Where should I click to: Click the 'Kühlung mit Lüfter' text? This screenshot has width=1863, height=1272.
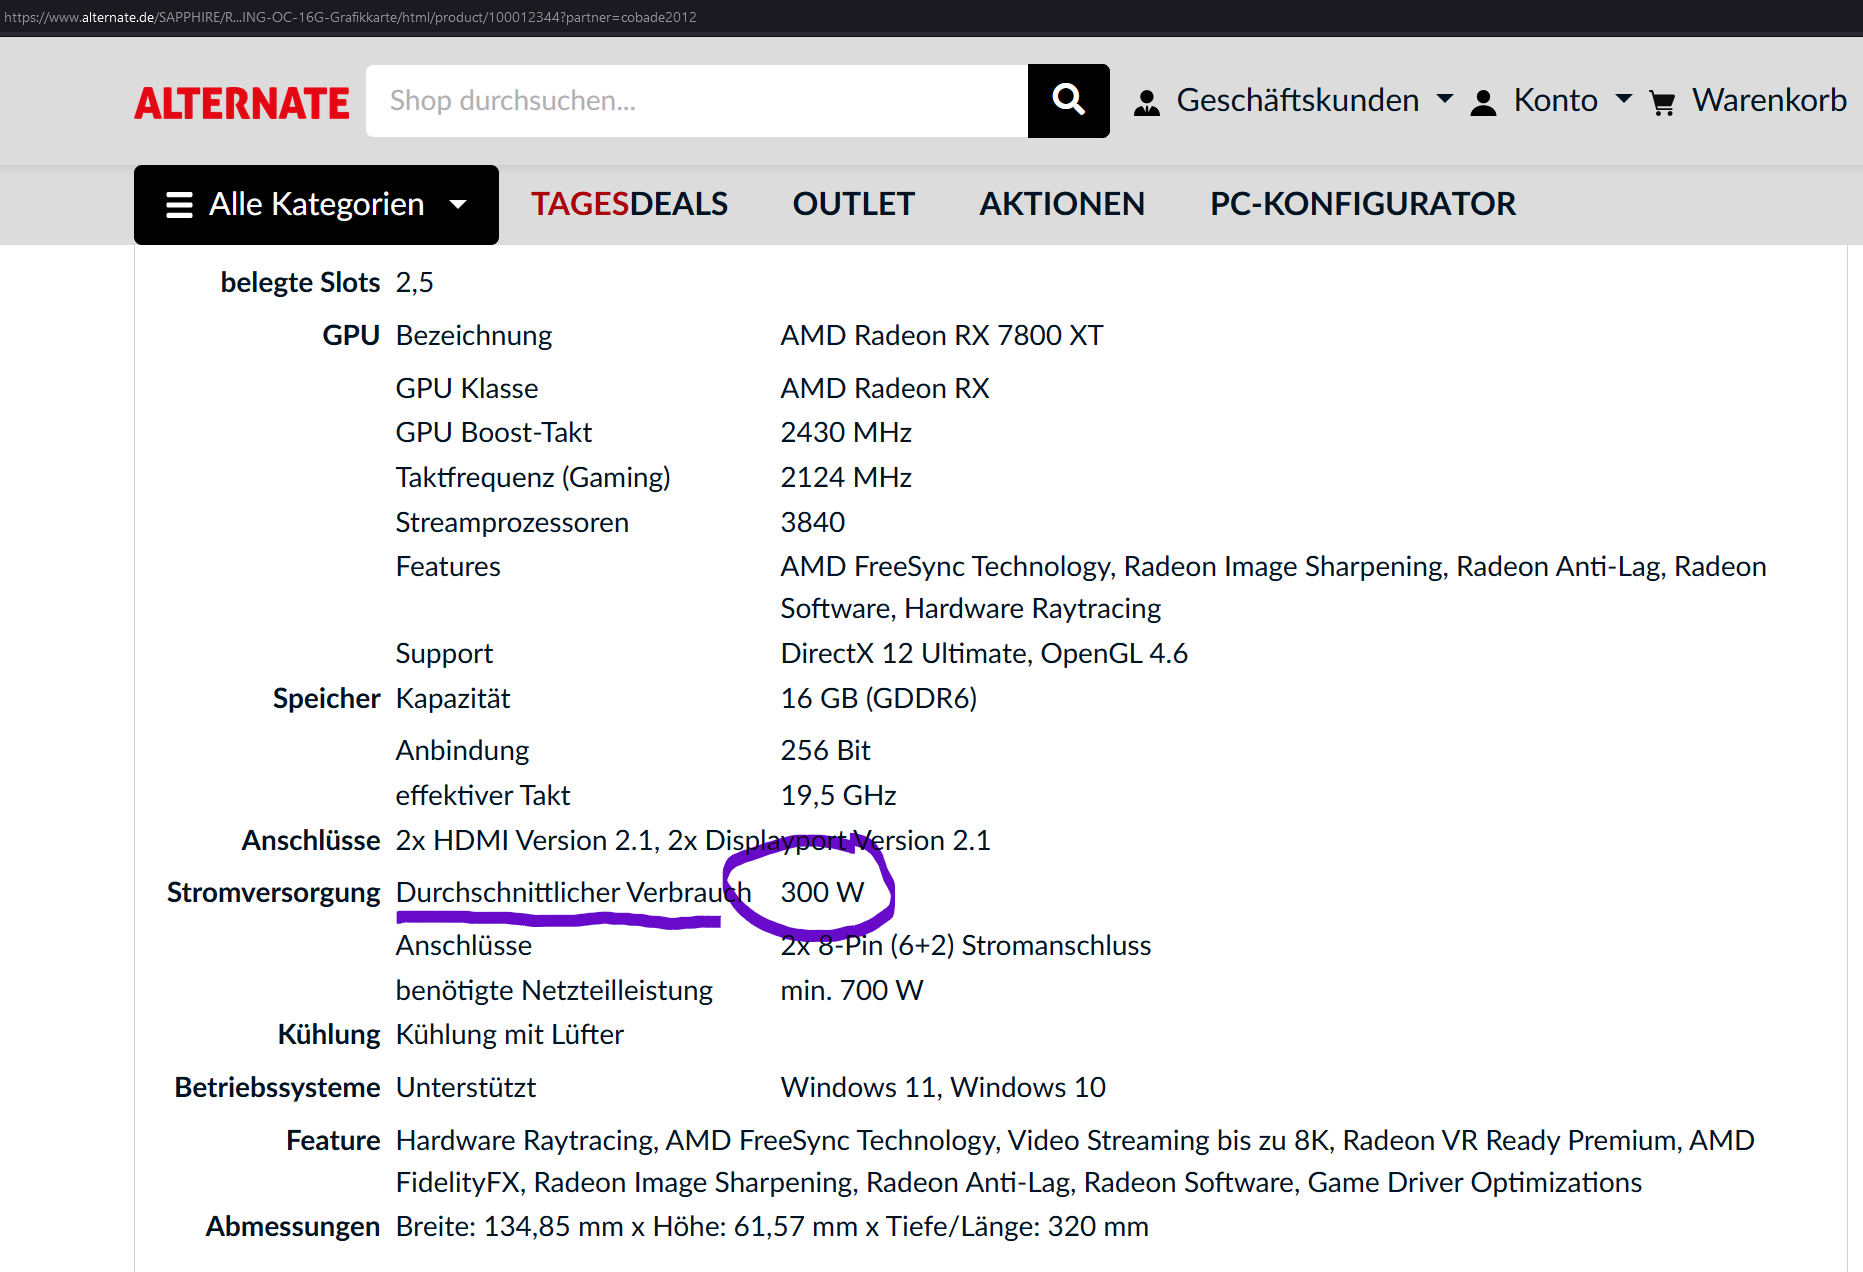tap(509, 1034)
